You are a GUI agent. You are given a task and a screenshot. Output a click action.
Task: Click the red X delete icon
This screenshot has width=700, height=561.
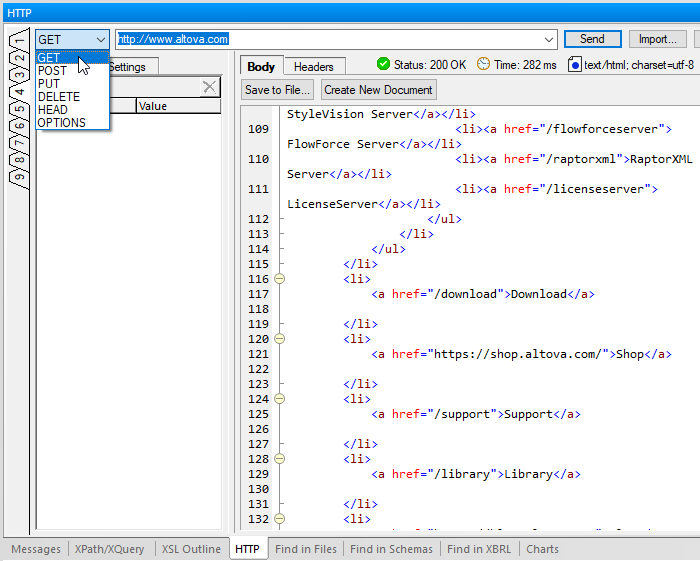pyautogui.click(x=209, y=87)
